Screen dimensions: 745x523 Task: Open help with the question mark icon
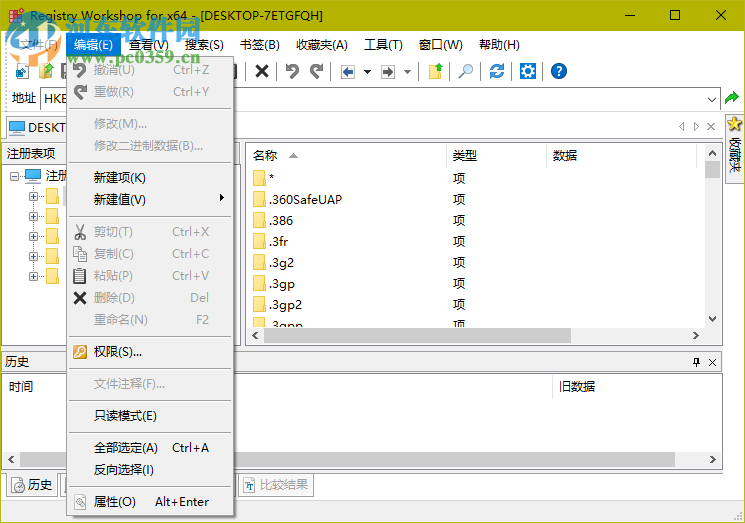559,72
